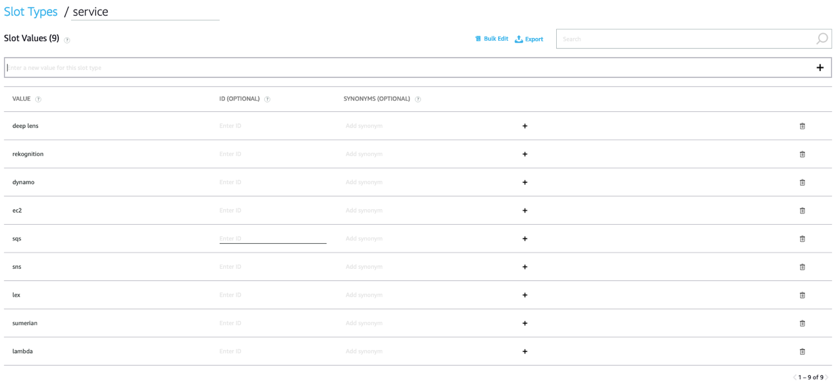Delete the sumerian slot value
The width and height of the screenshot is (835, 385).
click(x=802, y=323)
